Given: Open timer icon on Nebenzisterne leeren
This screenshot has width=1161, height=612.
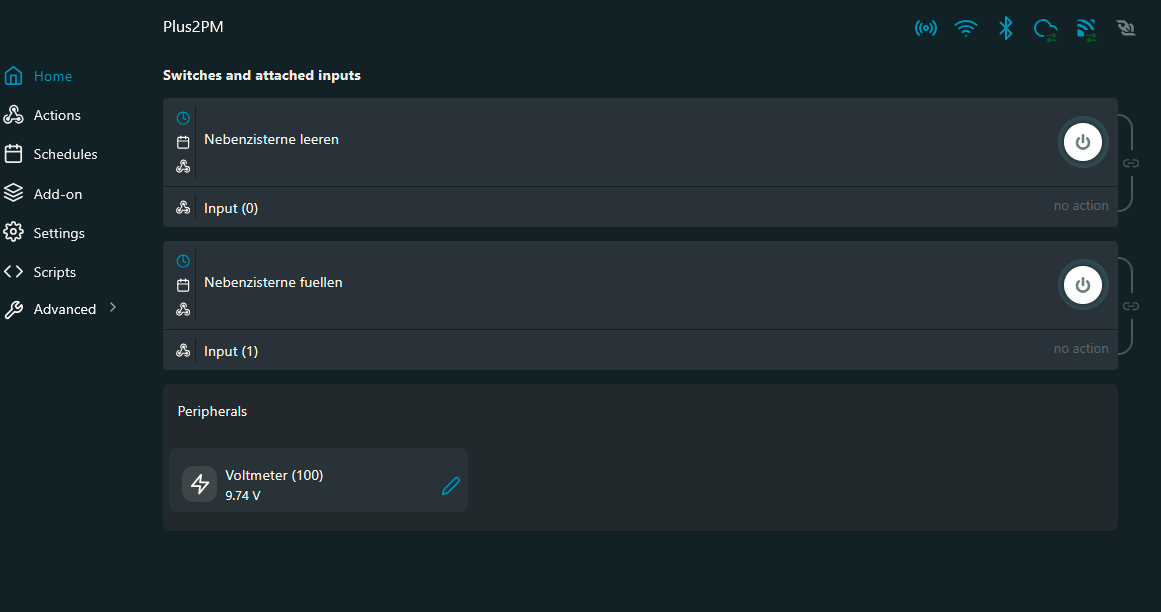Looking at the screenshot, I should 183,118.
